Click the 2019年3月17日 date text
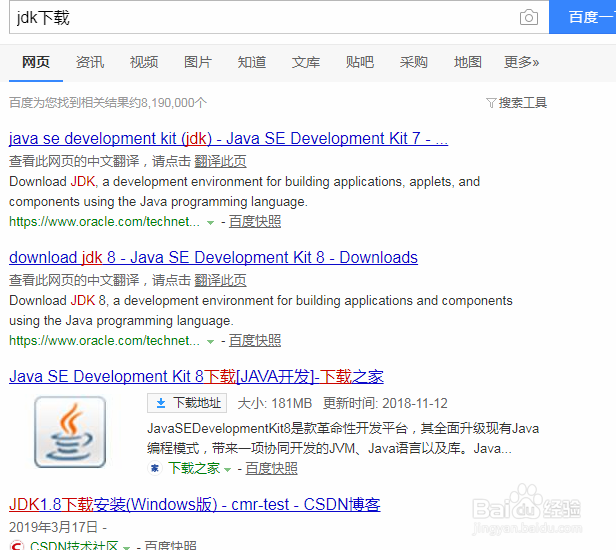This screenshot has height=550, width=616. pyautogui.click(x=53, y=527)
